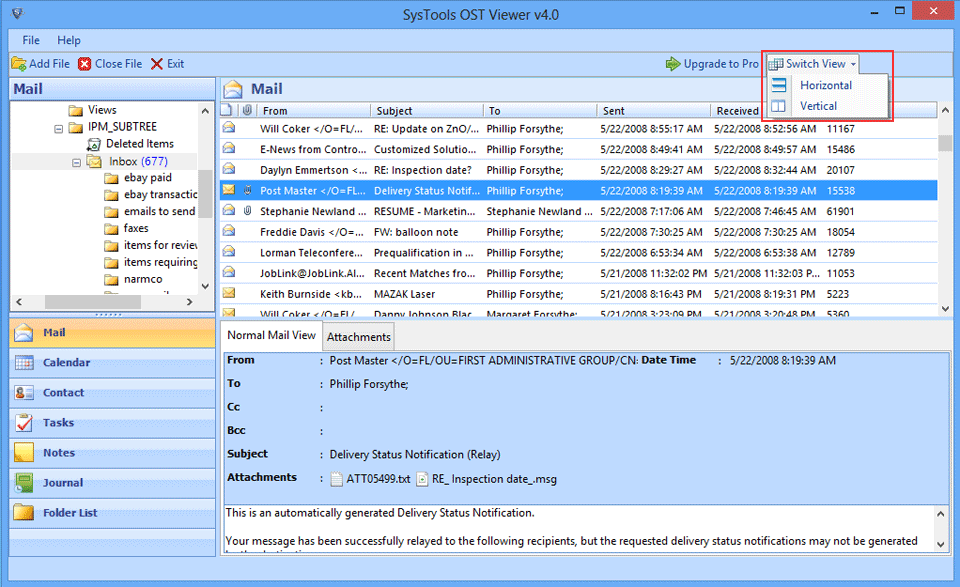Click the red X Exit icon
Image resolution: width=960 pixels, height=587 pixels.
pyautogui.click(x=157, y=64)
